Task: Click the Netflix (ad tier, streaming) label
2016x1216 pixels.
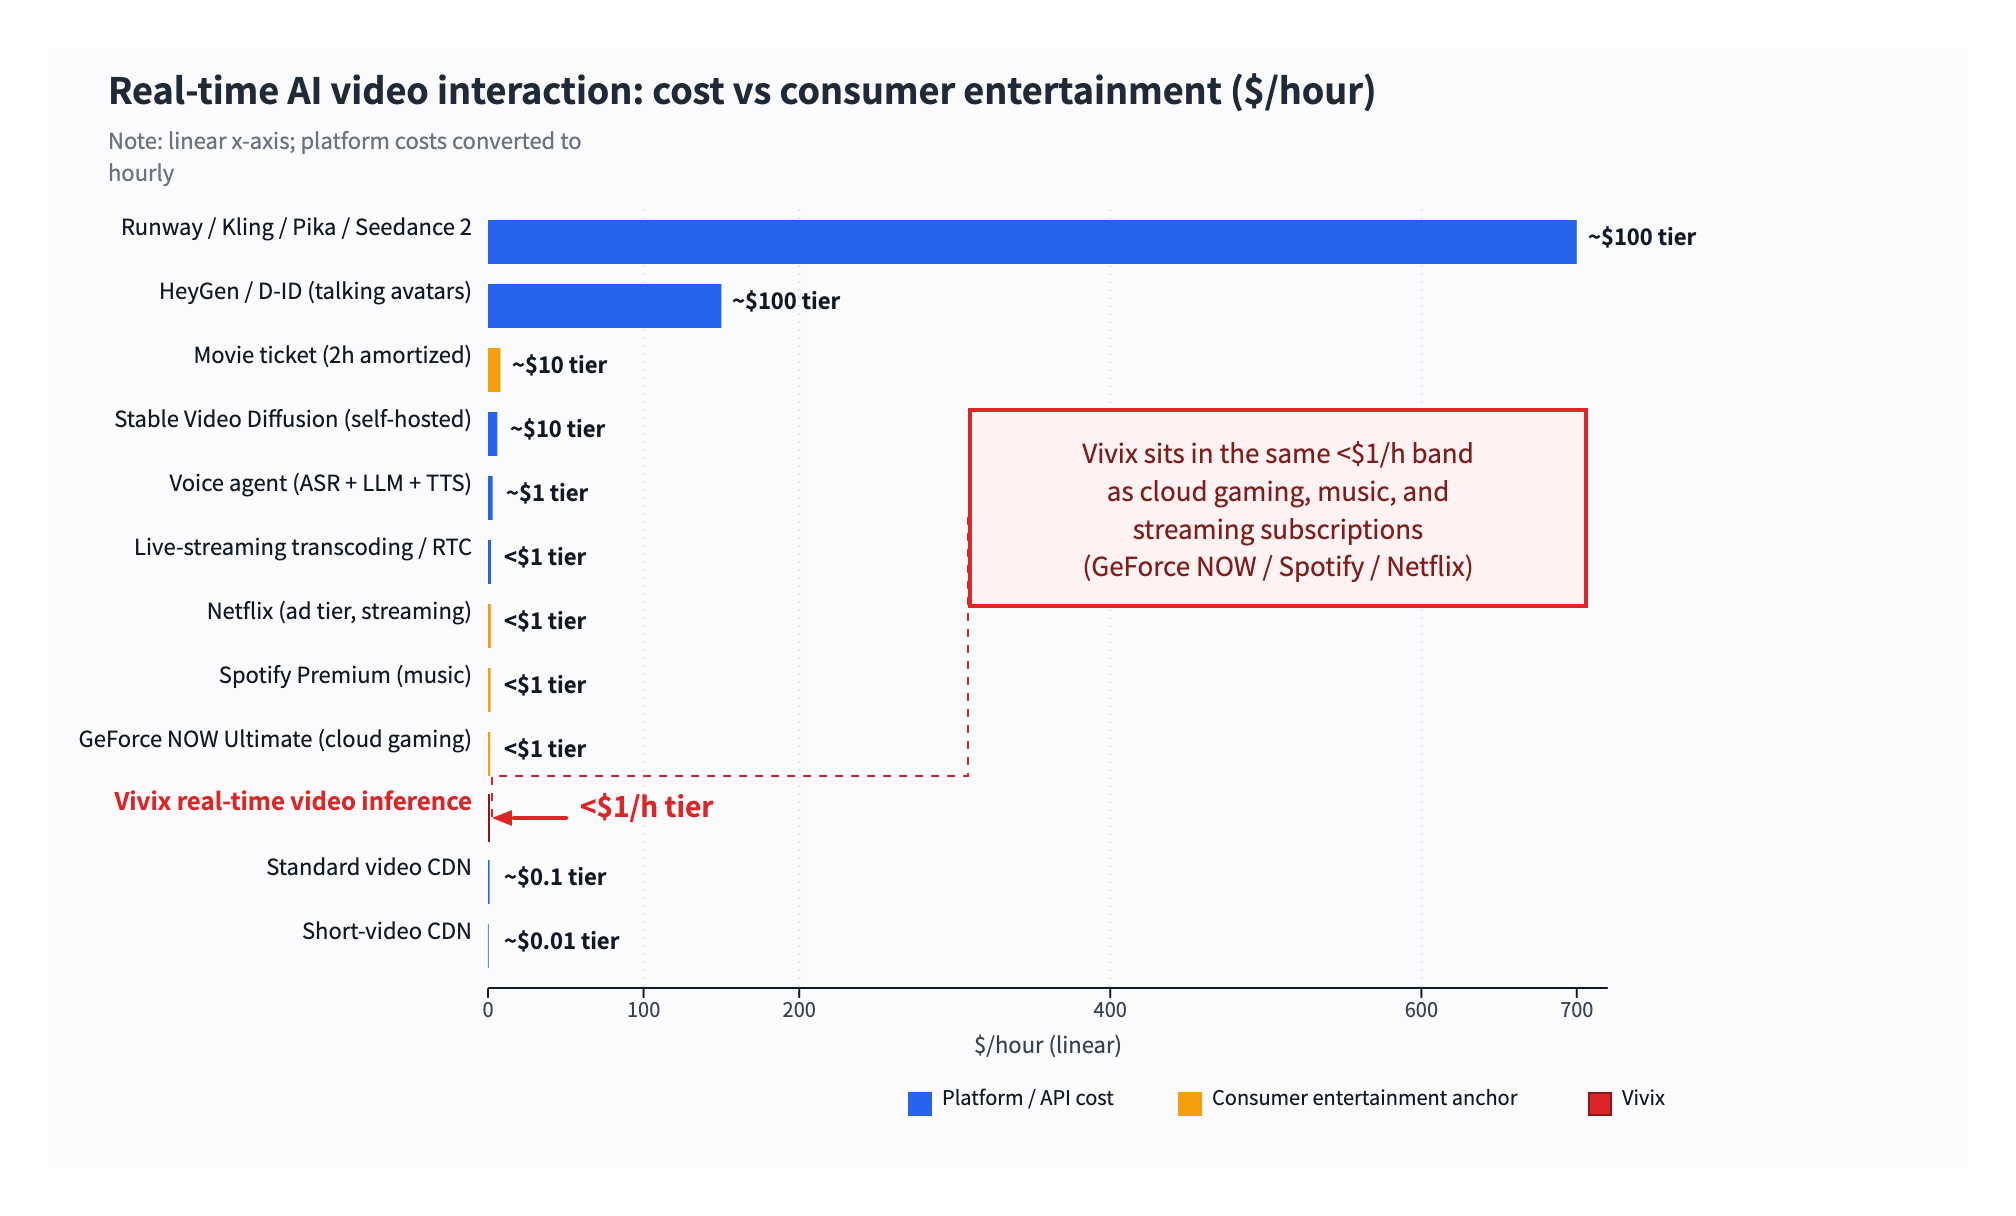Action: (338, 611)
